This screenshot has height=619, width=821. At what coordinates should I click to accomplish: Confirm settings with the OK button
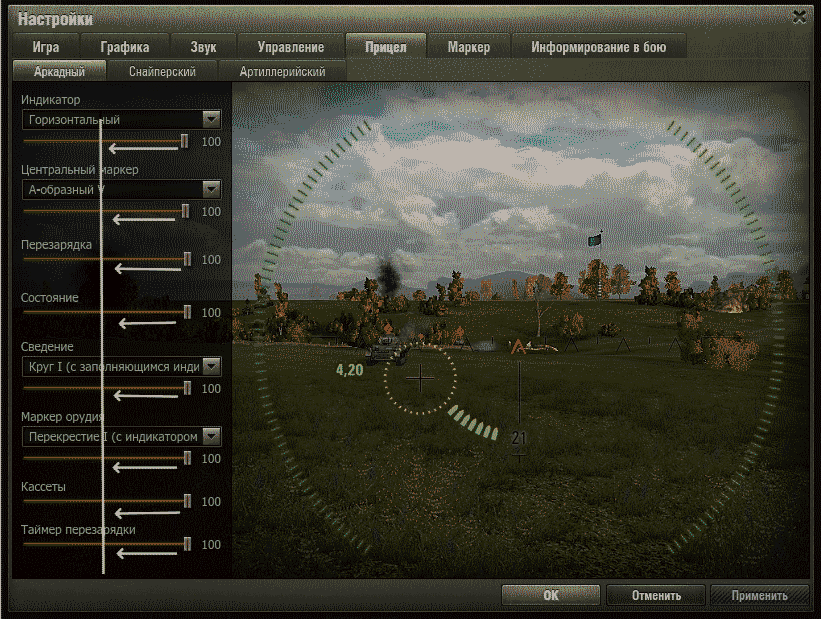pos(550,595)
